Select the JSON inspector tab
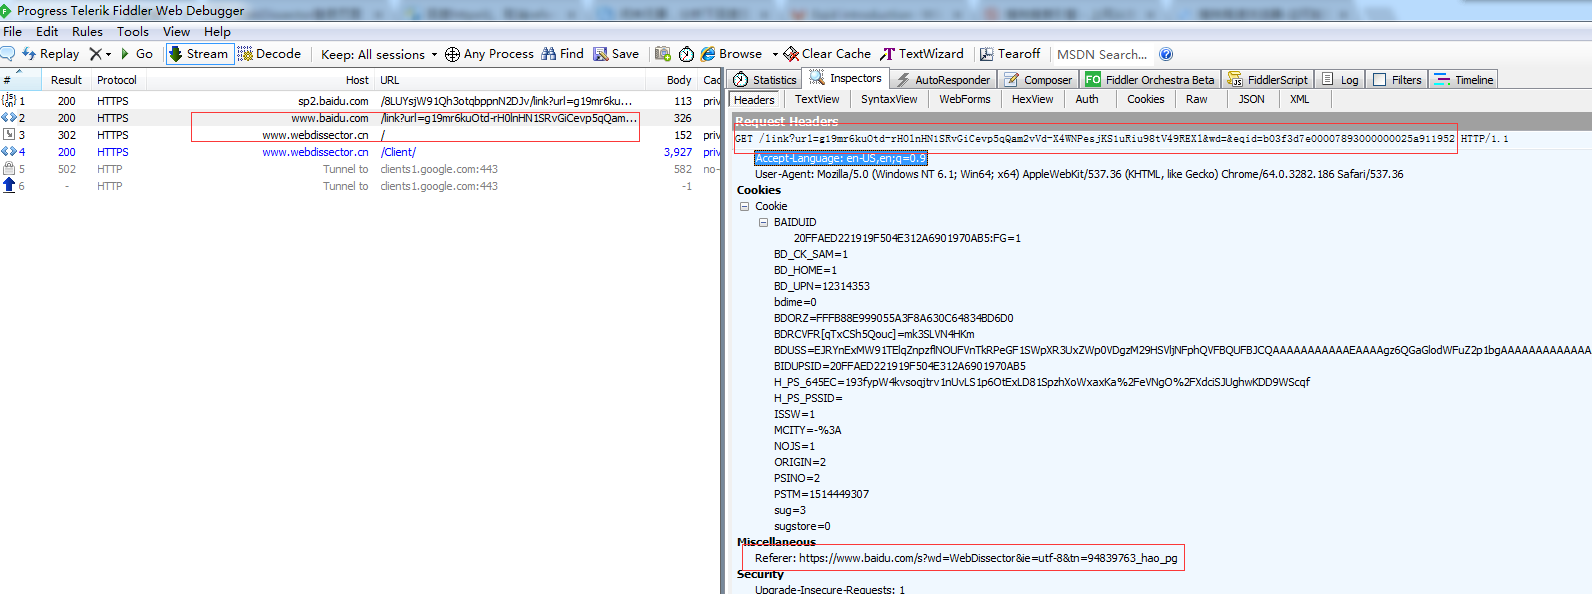Image resolution: width=1592 pixels, height=594 pixels. 1251,100
